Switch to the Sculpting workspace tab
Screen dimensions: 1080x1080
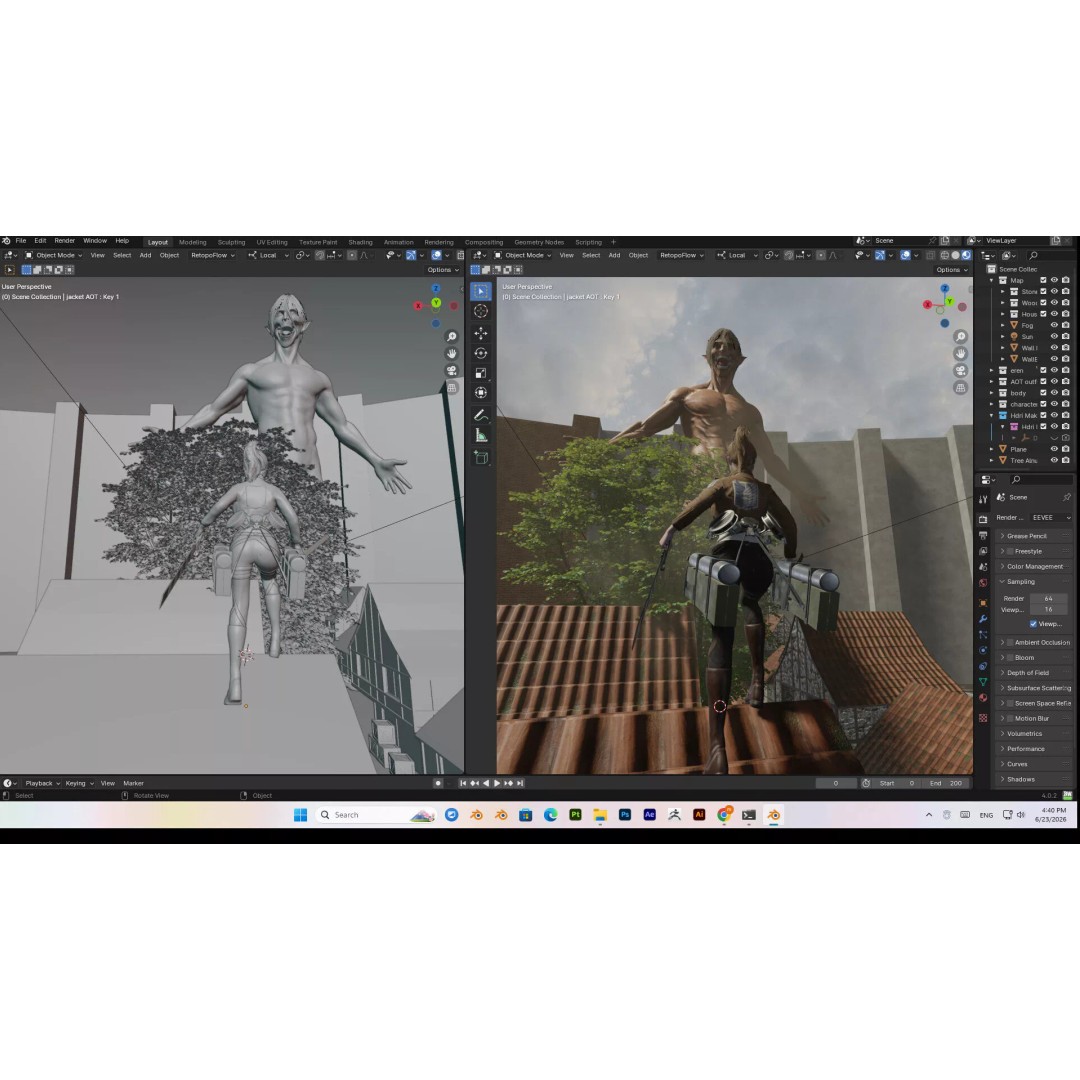coord(231,242)
